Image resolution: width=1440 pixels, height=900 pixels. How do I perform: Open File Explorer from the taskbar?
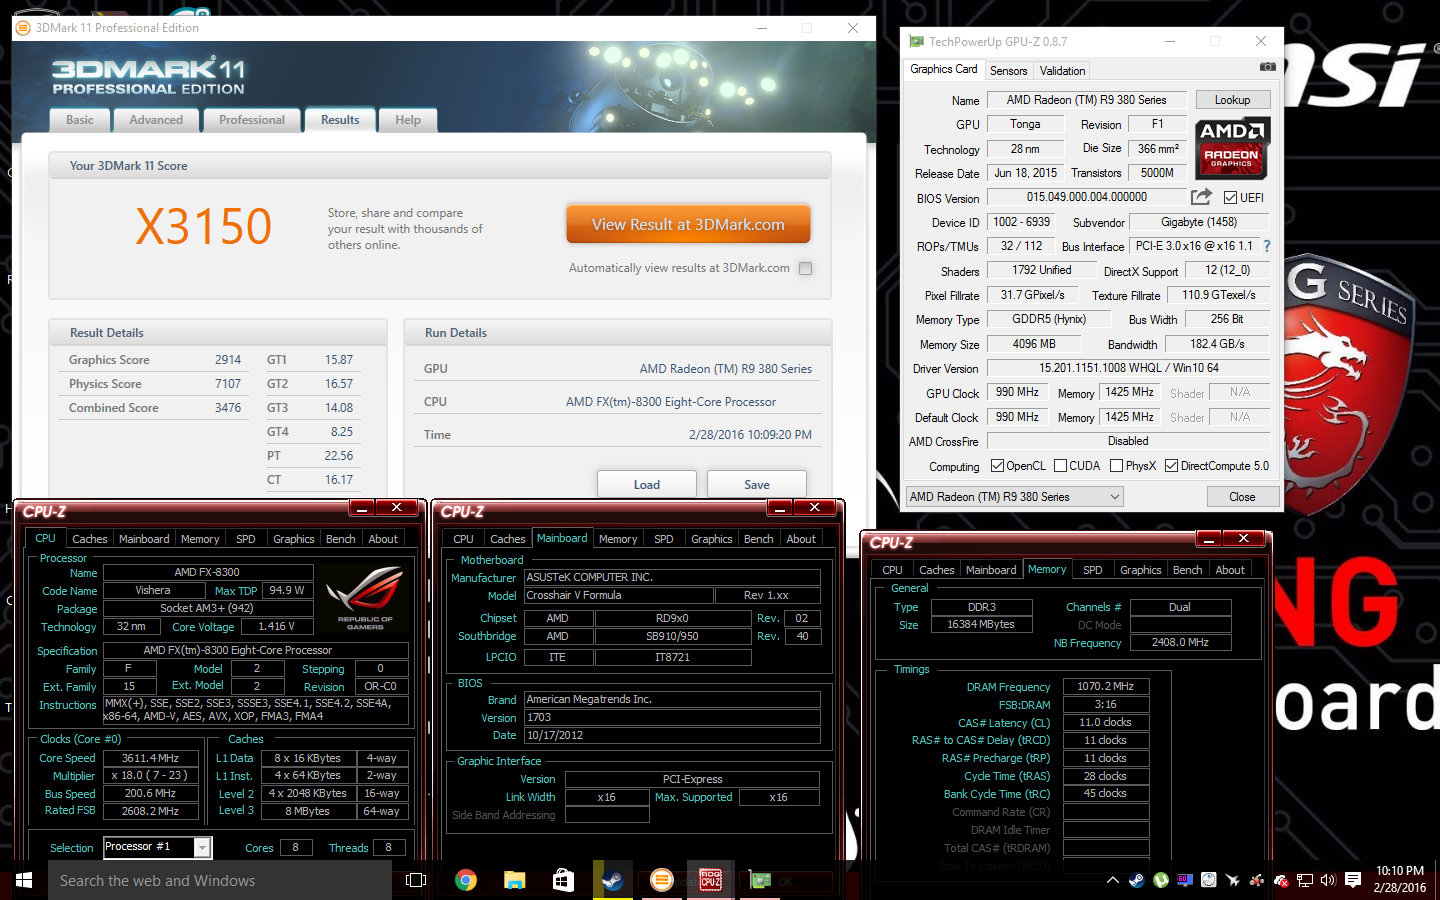click(x=515, y=880)
